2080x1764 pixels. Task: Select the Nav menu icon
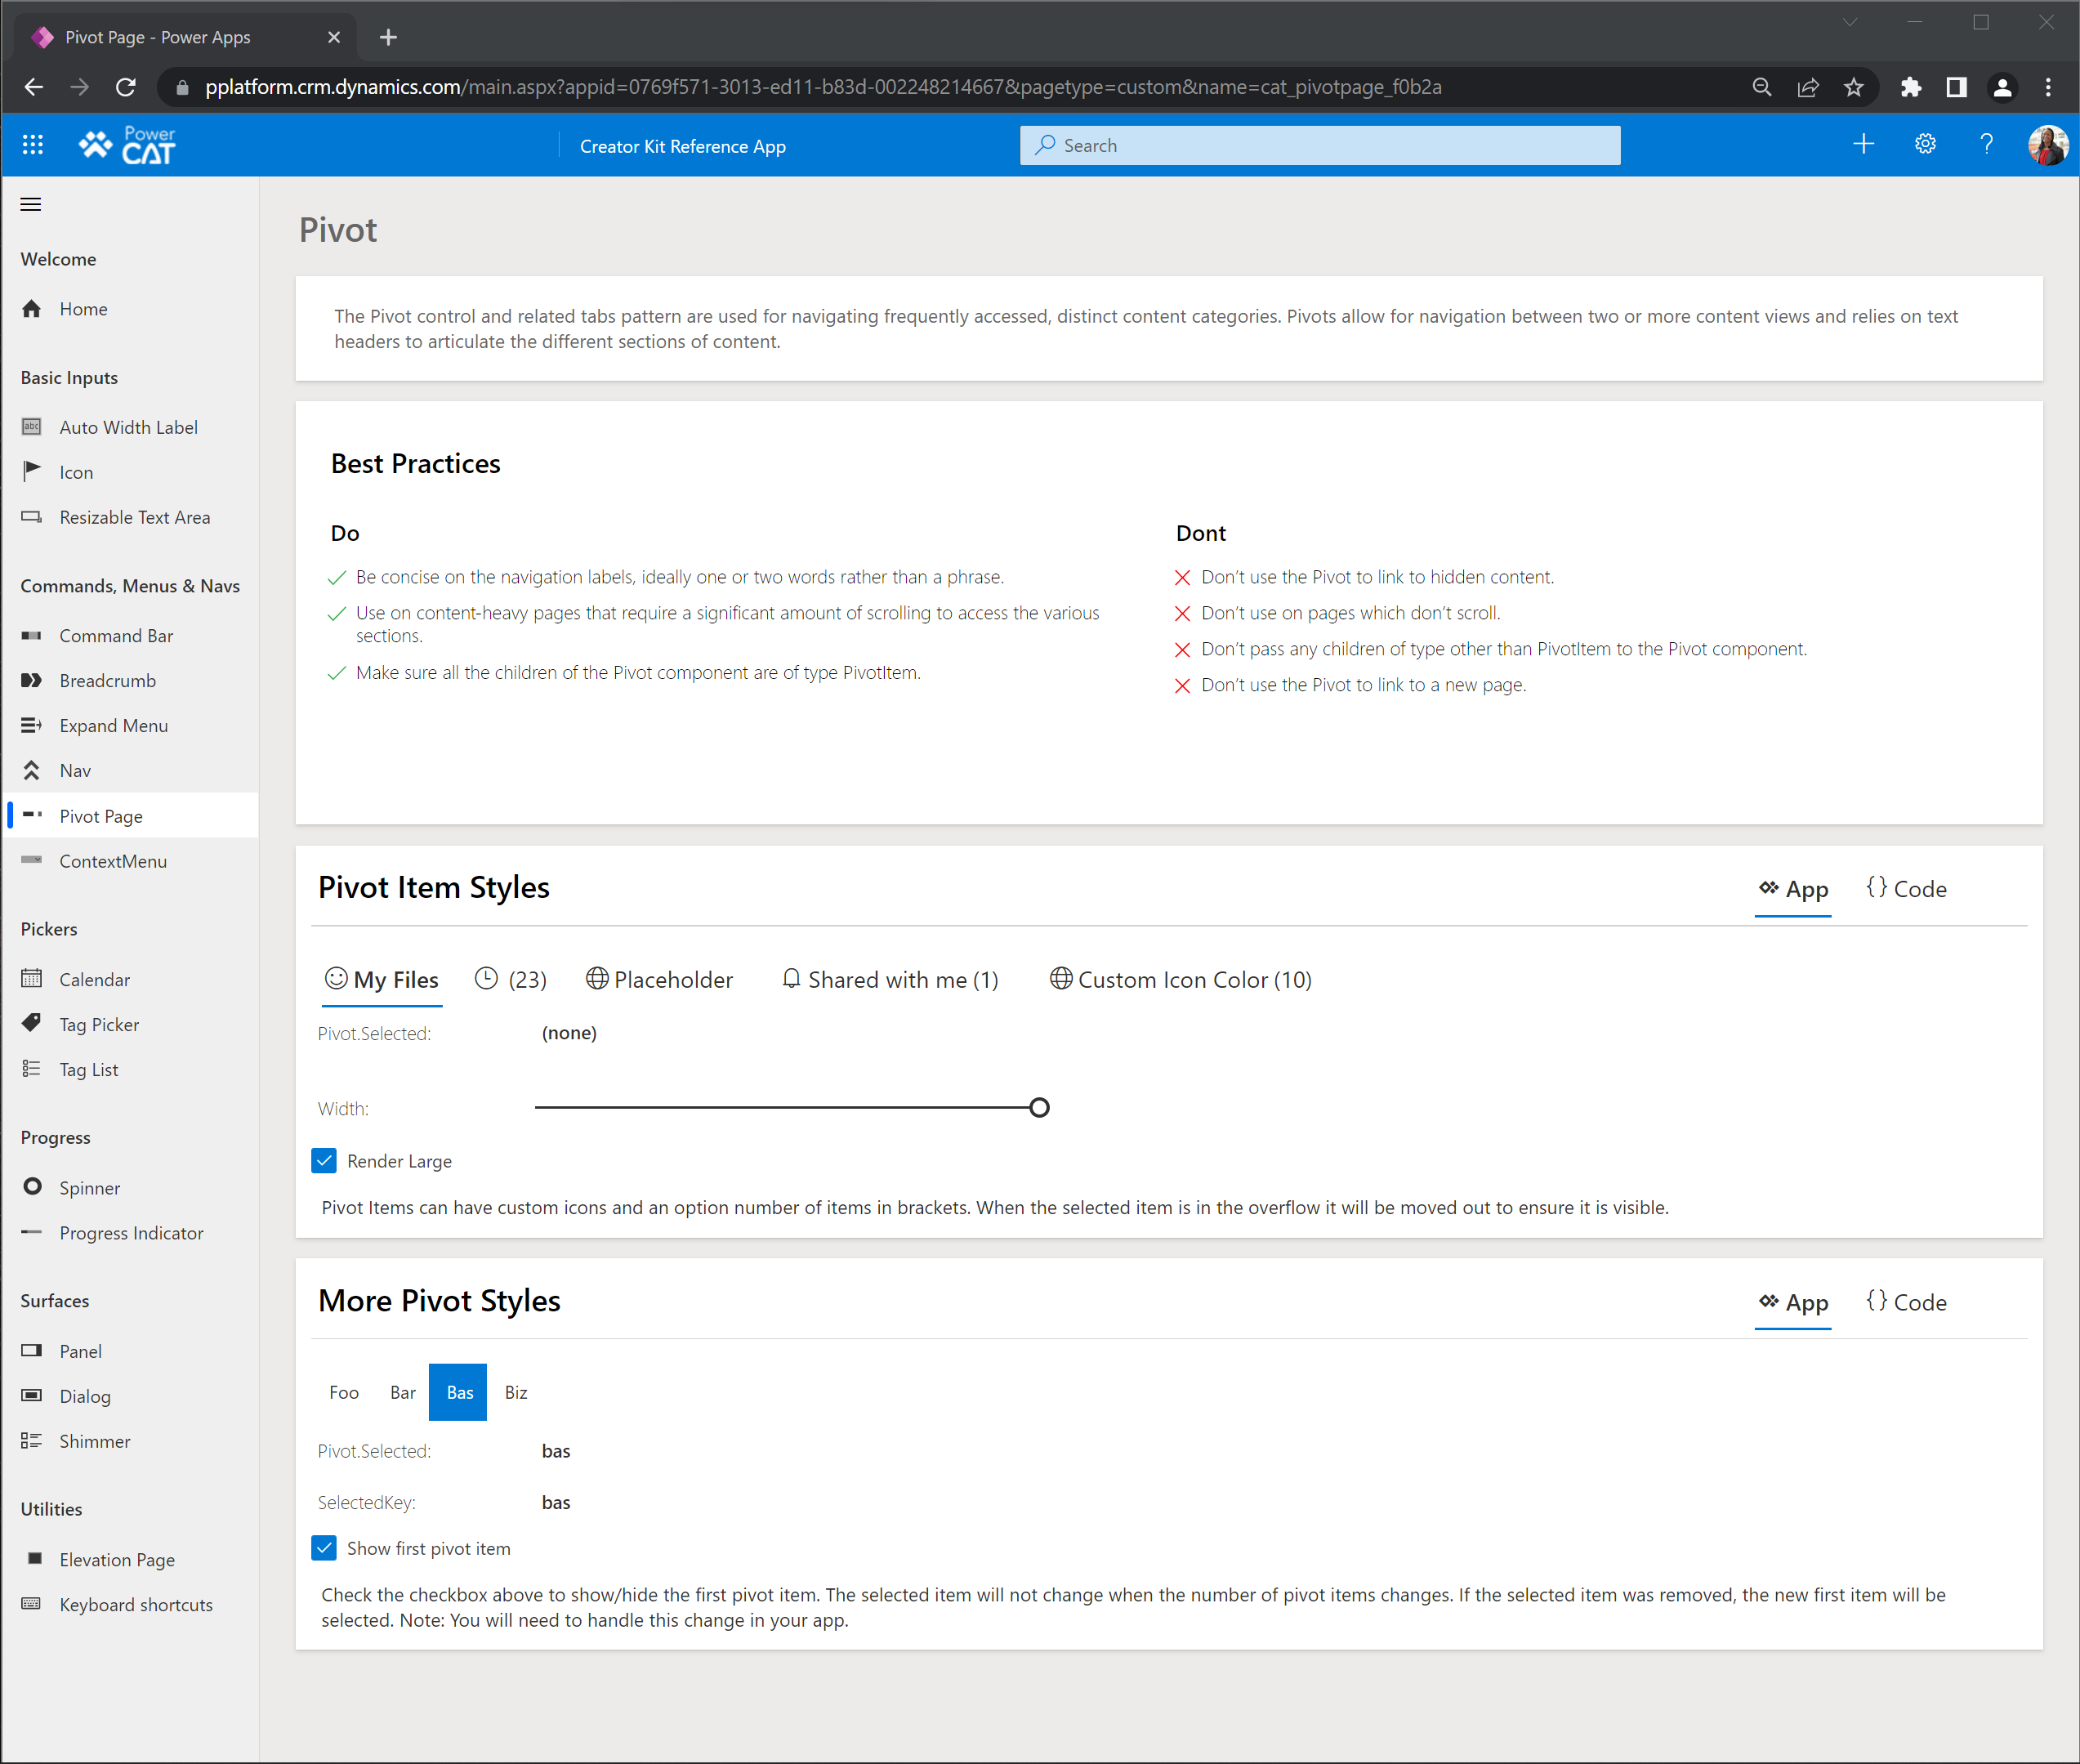[x=32, y=770]
